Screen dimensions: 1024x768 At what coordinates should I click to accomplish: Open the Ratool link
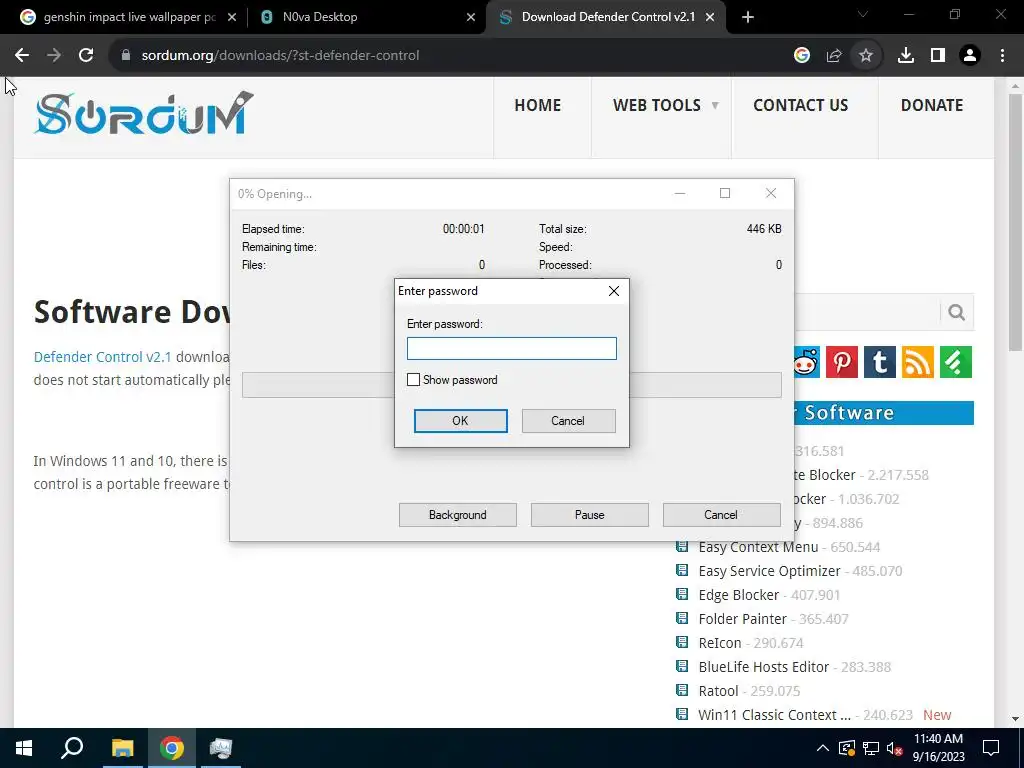[x=718, y=691]
